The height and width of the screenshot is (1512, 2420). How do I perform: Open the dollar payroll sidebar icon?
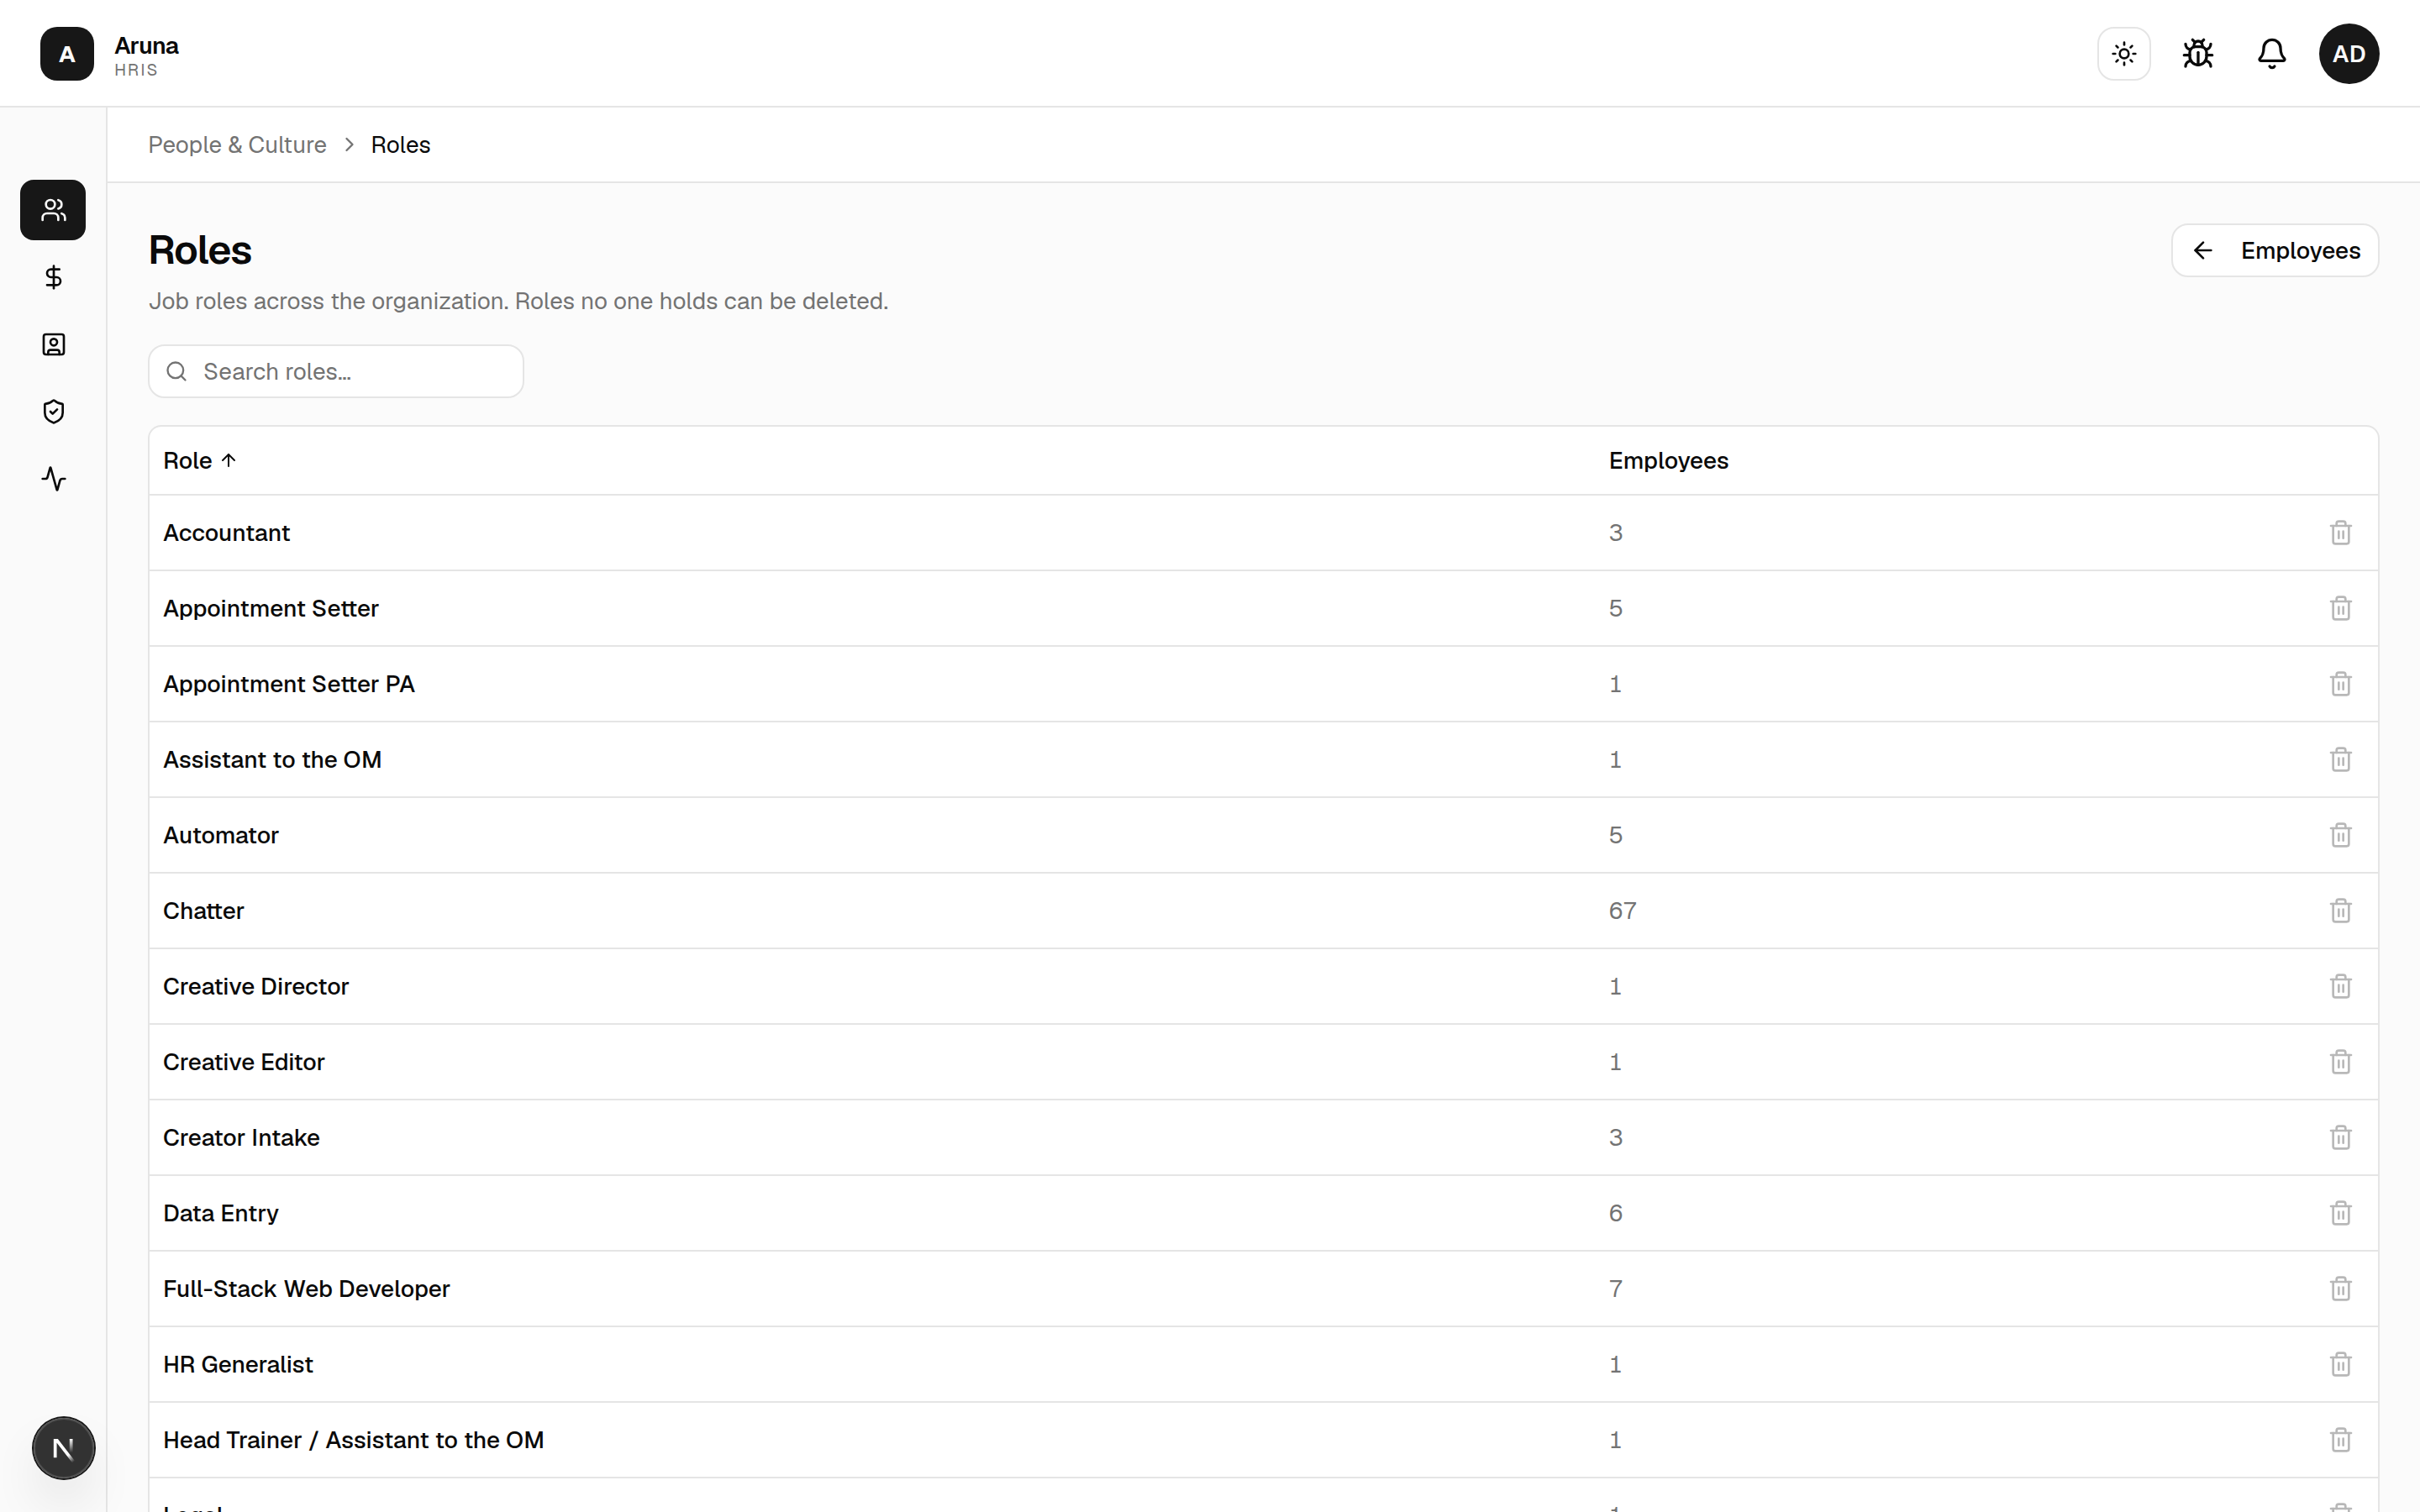[x=53, y=277]
